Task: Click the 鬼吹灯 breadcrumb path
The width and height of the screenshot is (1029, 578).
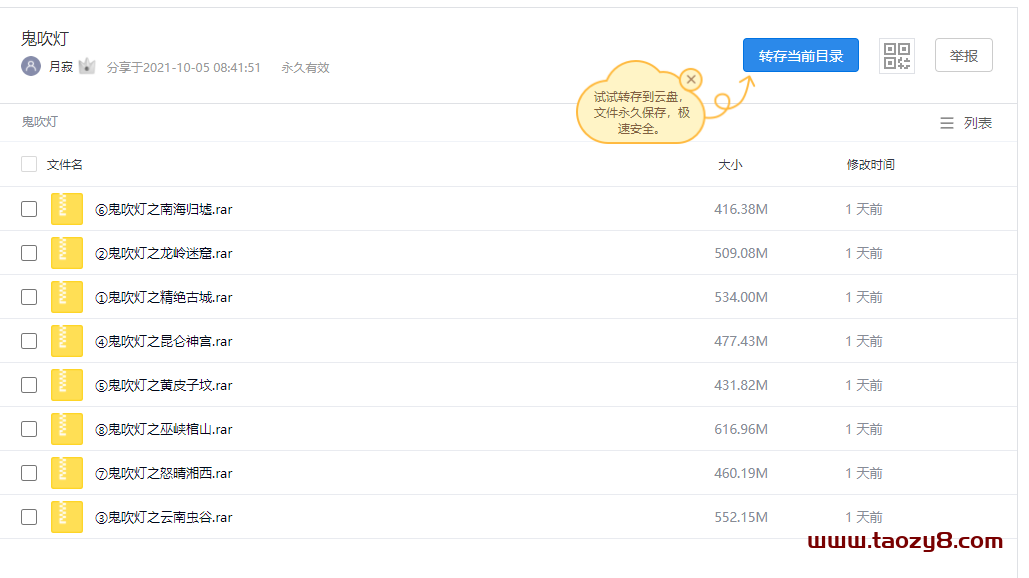Action: (x=39, y=121)
